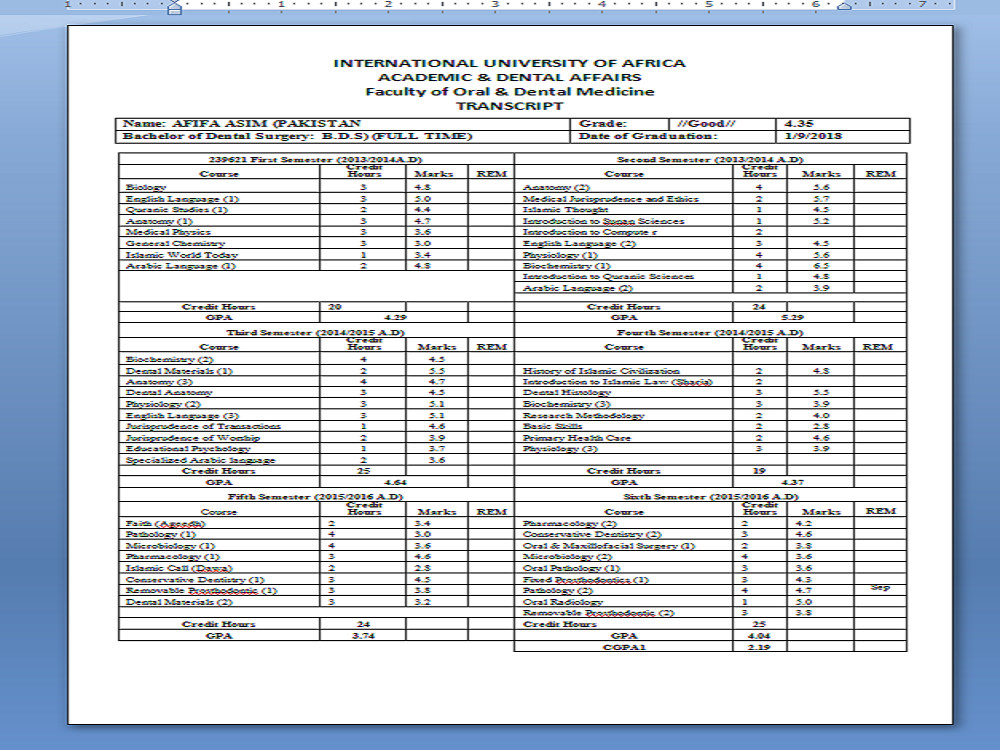Click the 'Bachelor of Dental Surgery' cell
The image size is (1000, 750).
[342, 136]
